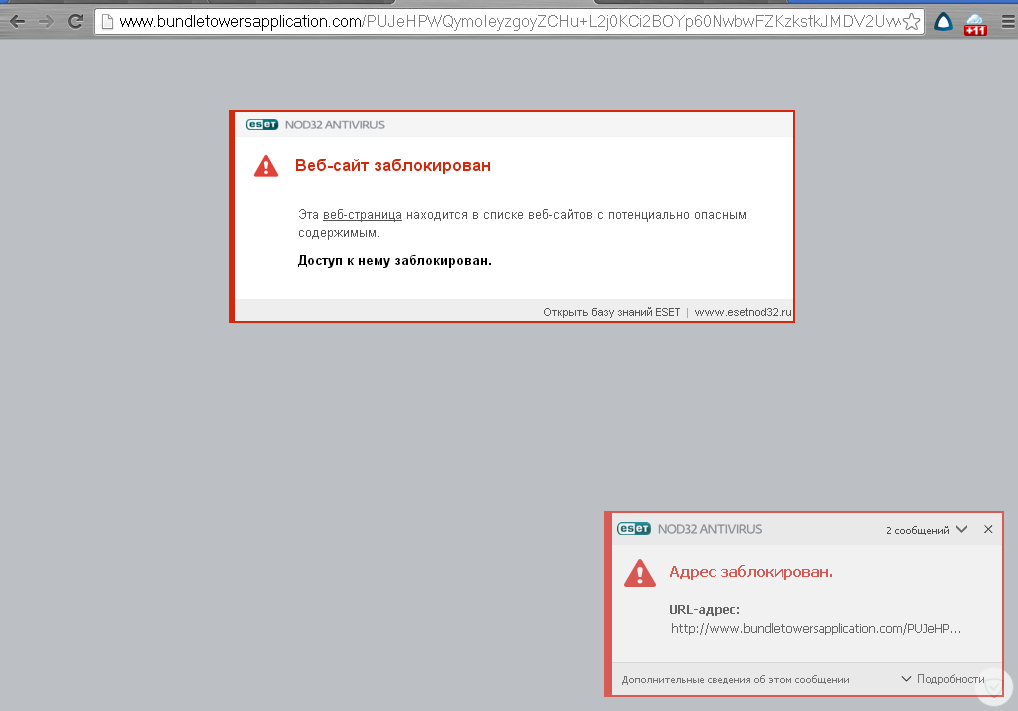Click 'NOD32 ANTIVIRUS' title on block page
This screenshot has width=1018, height=711.
[x=334, y=125]
